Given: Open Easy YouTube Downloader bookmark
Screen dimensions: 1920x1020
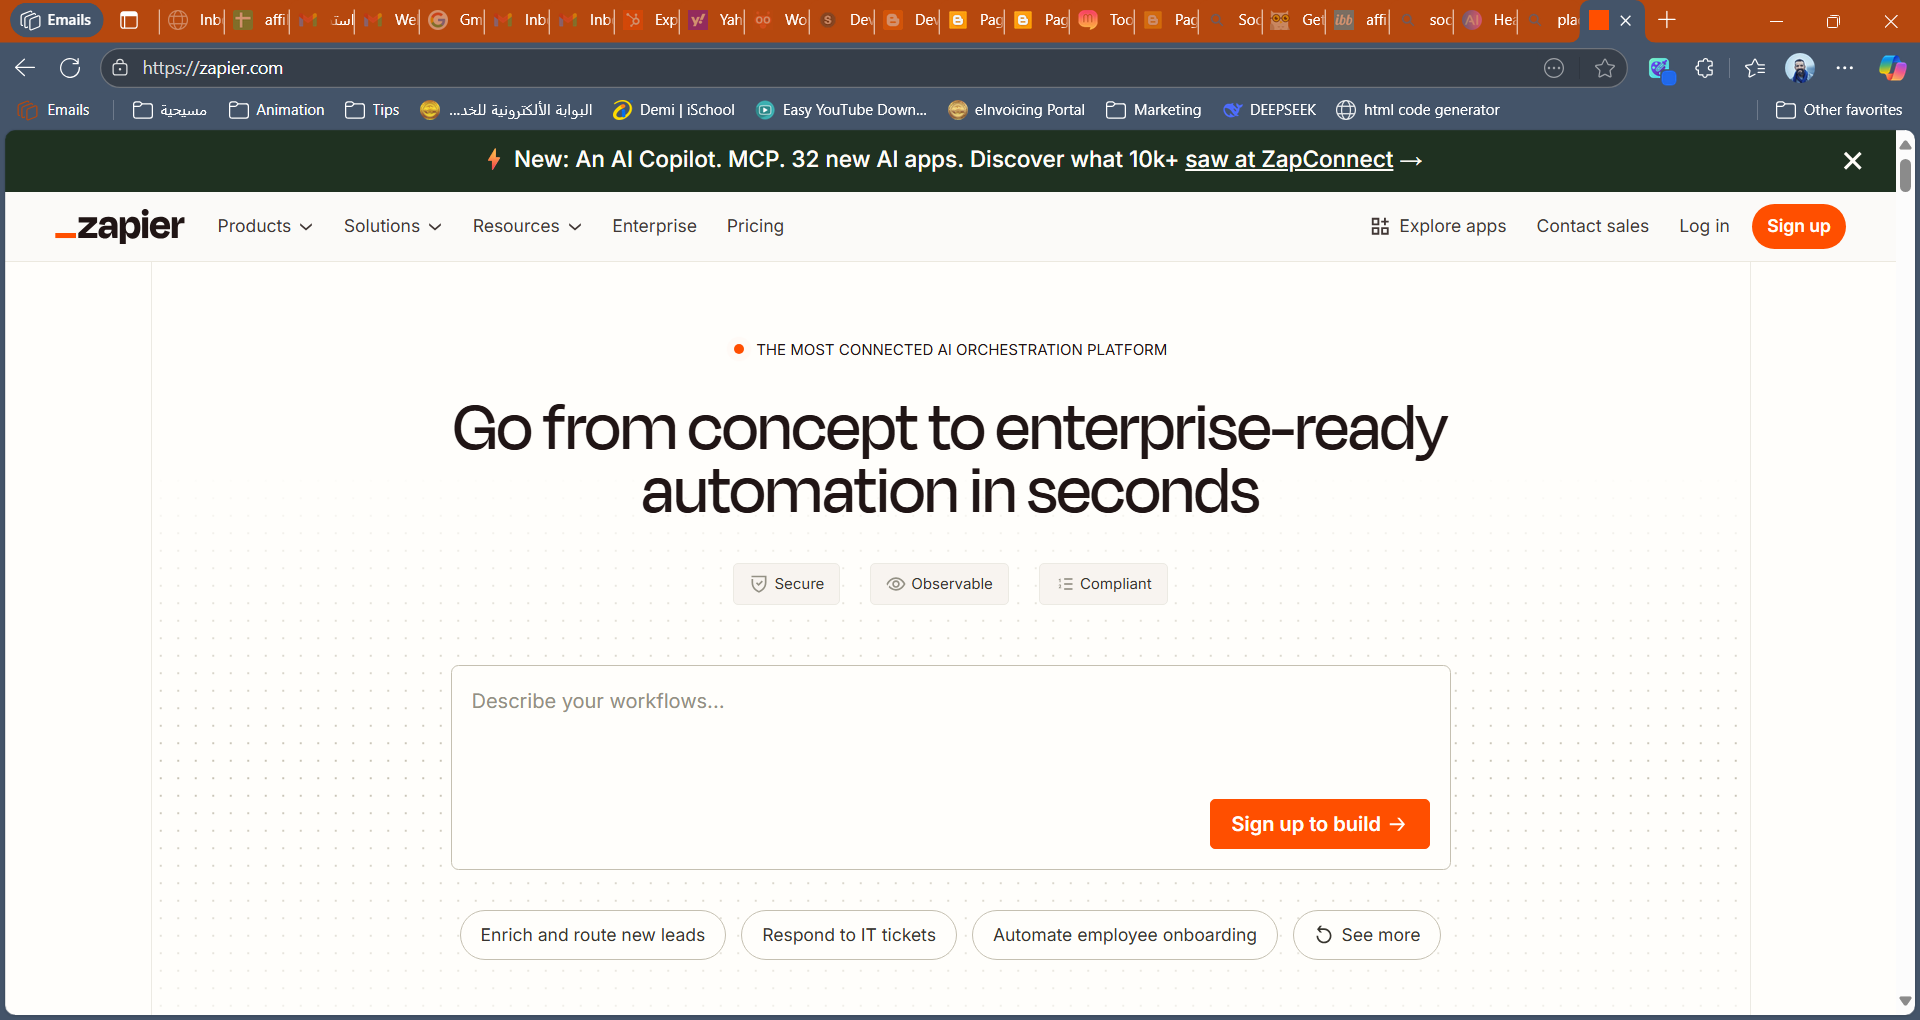Looking at the screenshot, I should point(842,110).
